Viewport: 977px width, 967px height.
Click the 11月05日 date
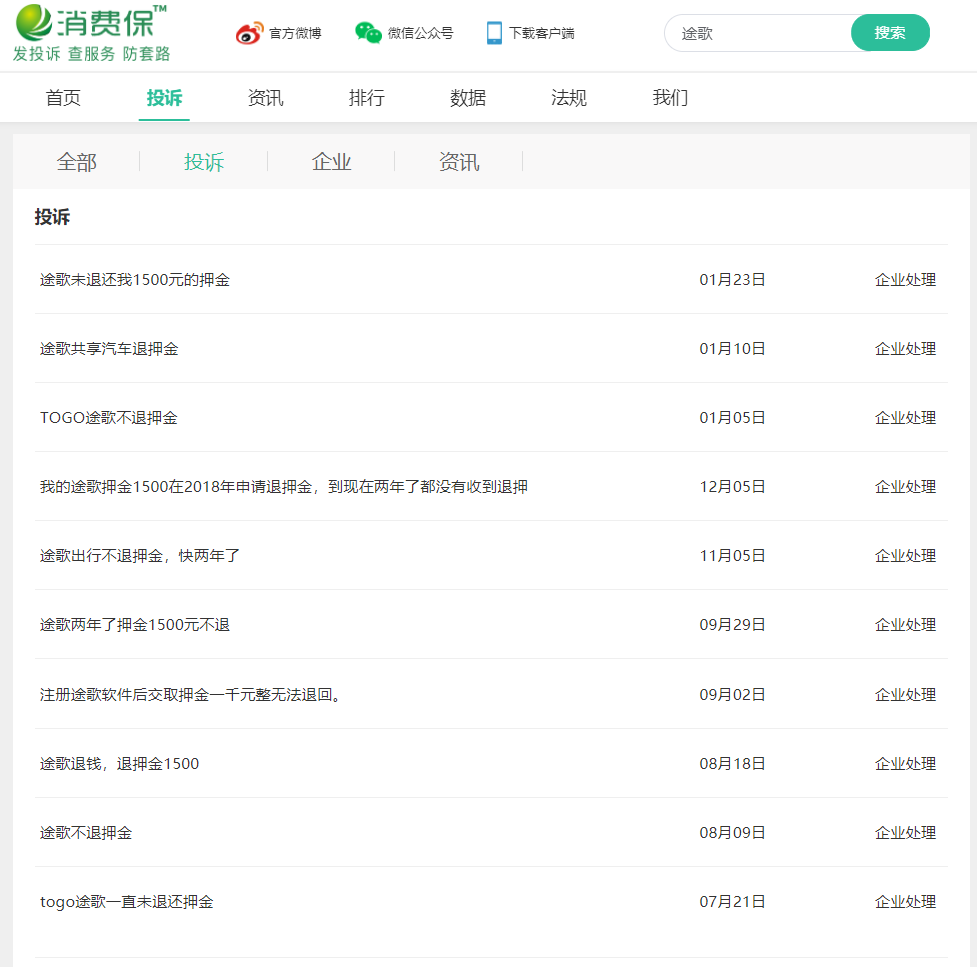coord(732,556)
